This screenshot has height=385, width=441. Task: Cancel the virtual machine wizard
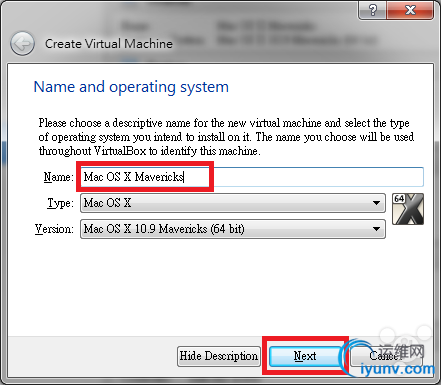pyautogui.click(x=386, y=356)
